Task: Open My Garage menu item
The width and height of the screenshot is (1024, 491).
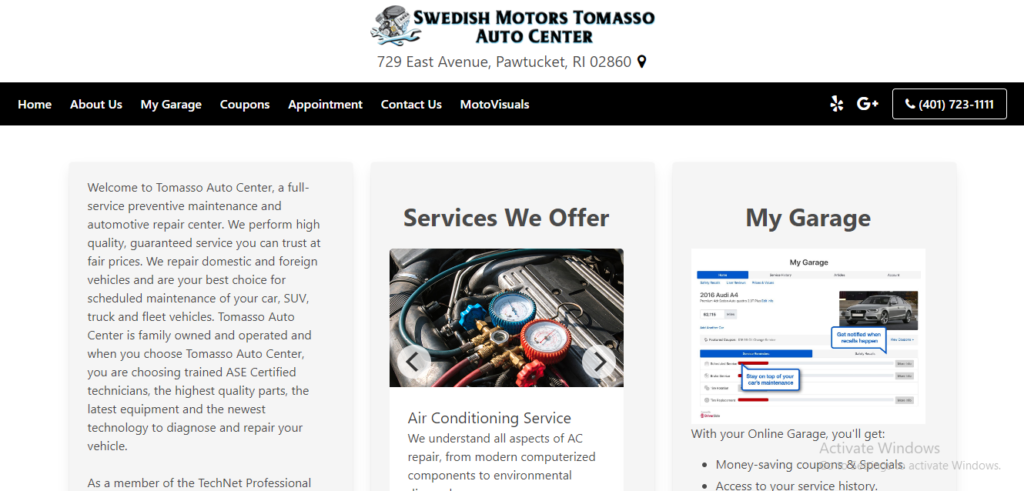Action: pyautogui.click(x=171, y=104)
